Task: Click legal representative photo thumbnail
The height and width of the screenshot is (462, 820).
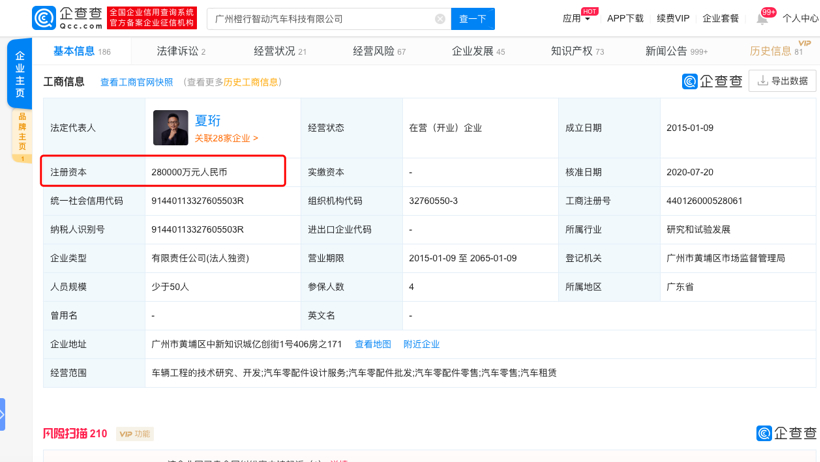Action: (x=170, y=128)
